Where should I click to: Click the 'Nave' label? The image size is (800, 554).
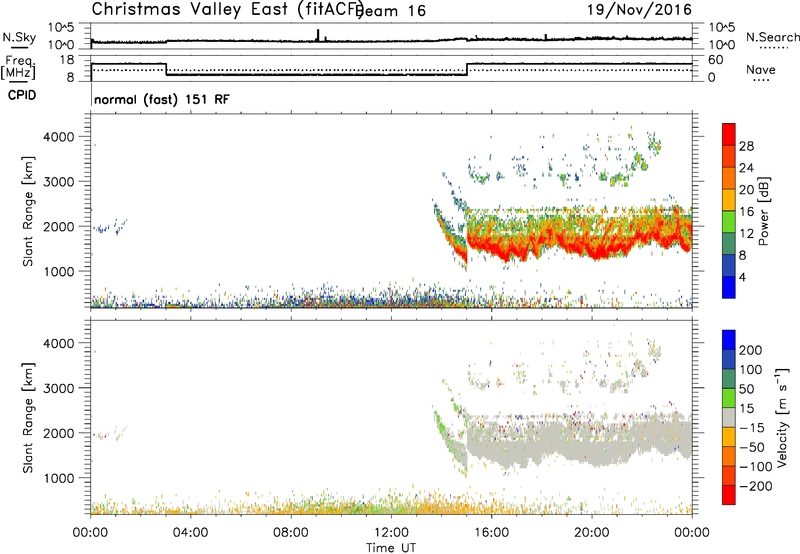(761, 69)
